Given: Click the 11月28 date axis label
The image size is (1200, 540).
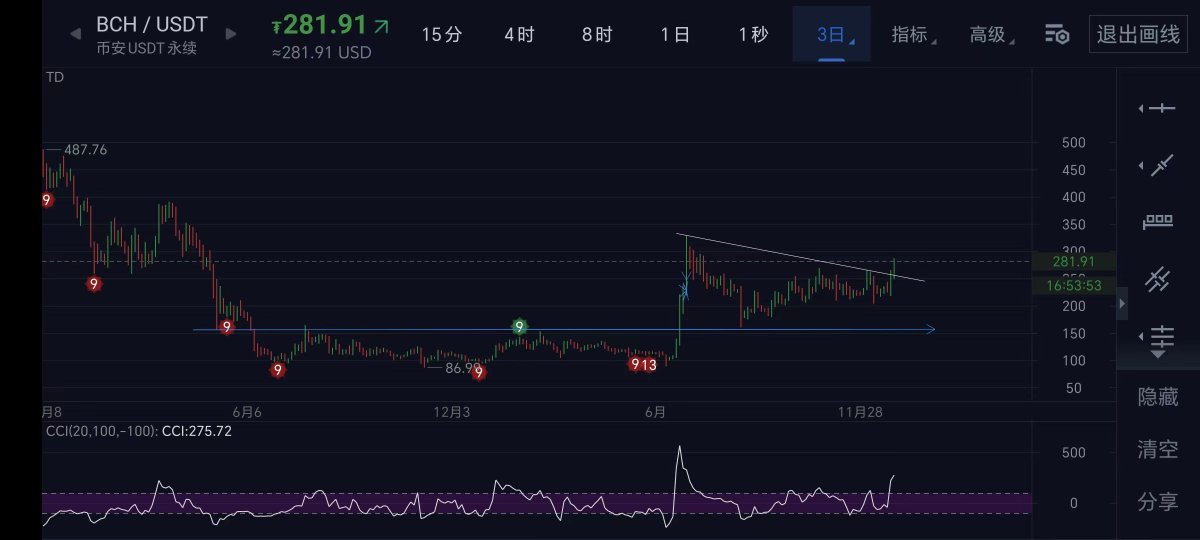Looking at the screenshot, I should [x=860, y=411].
